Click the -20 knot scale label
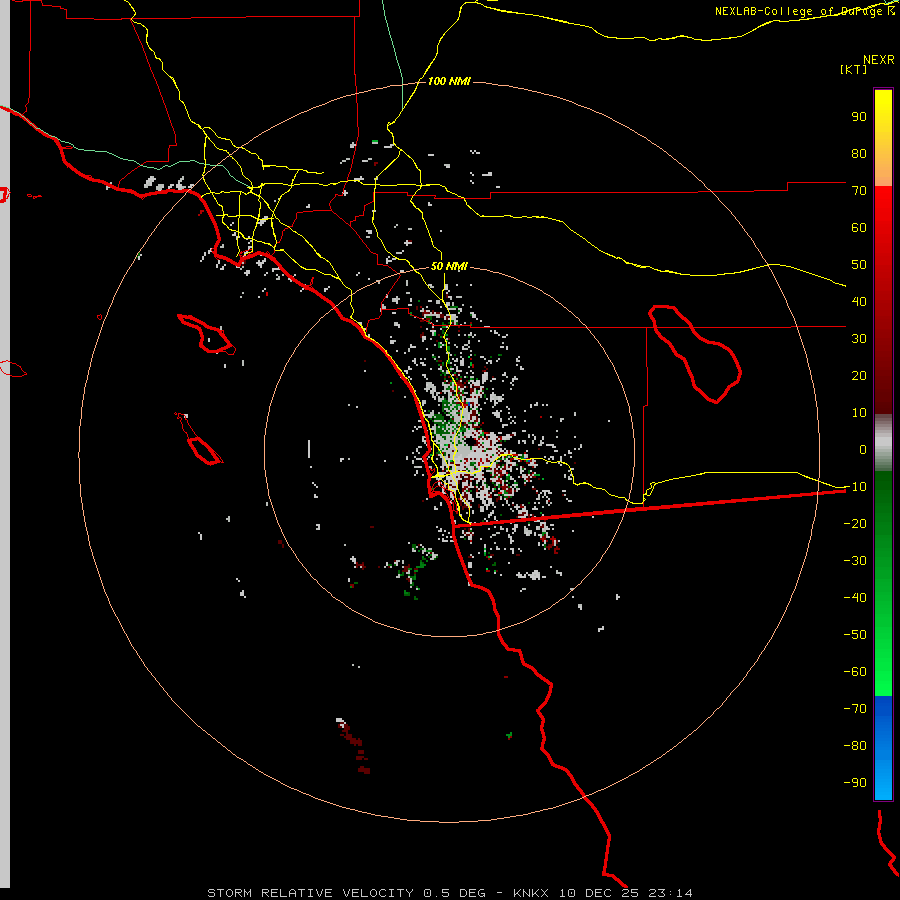 click(855, 523)
